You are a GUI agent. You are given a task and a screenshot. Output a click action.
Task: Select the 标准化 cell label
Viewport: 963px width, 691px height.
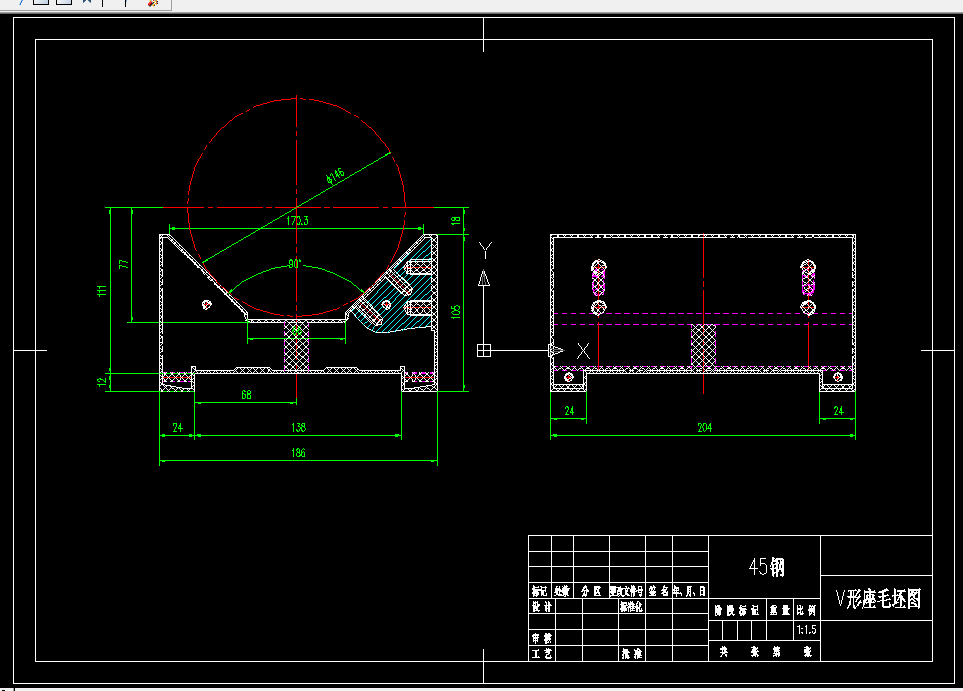coord(631,607)
